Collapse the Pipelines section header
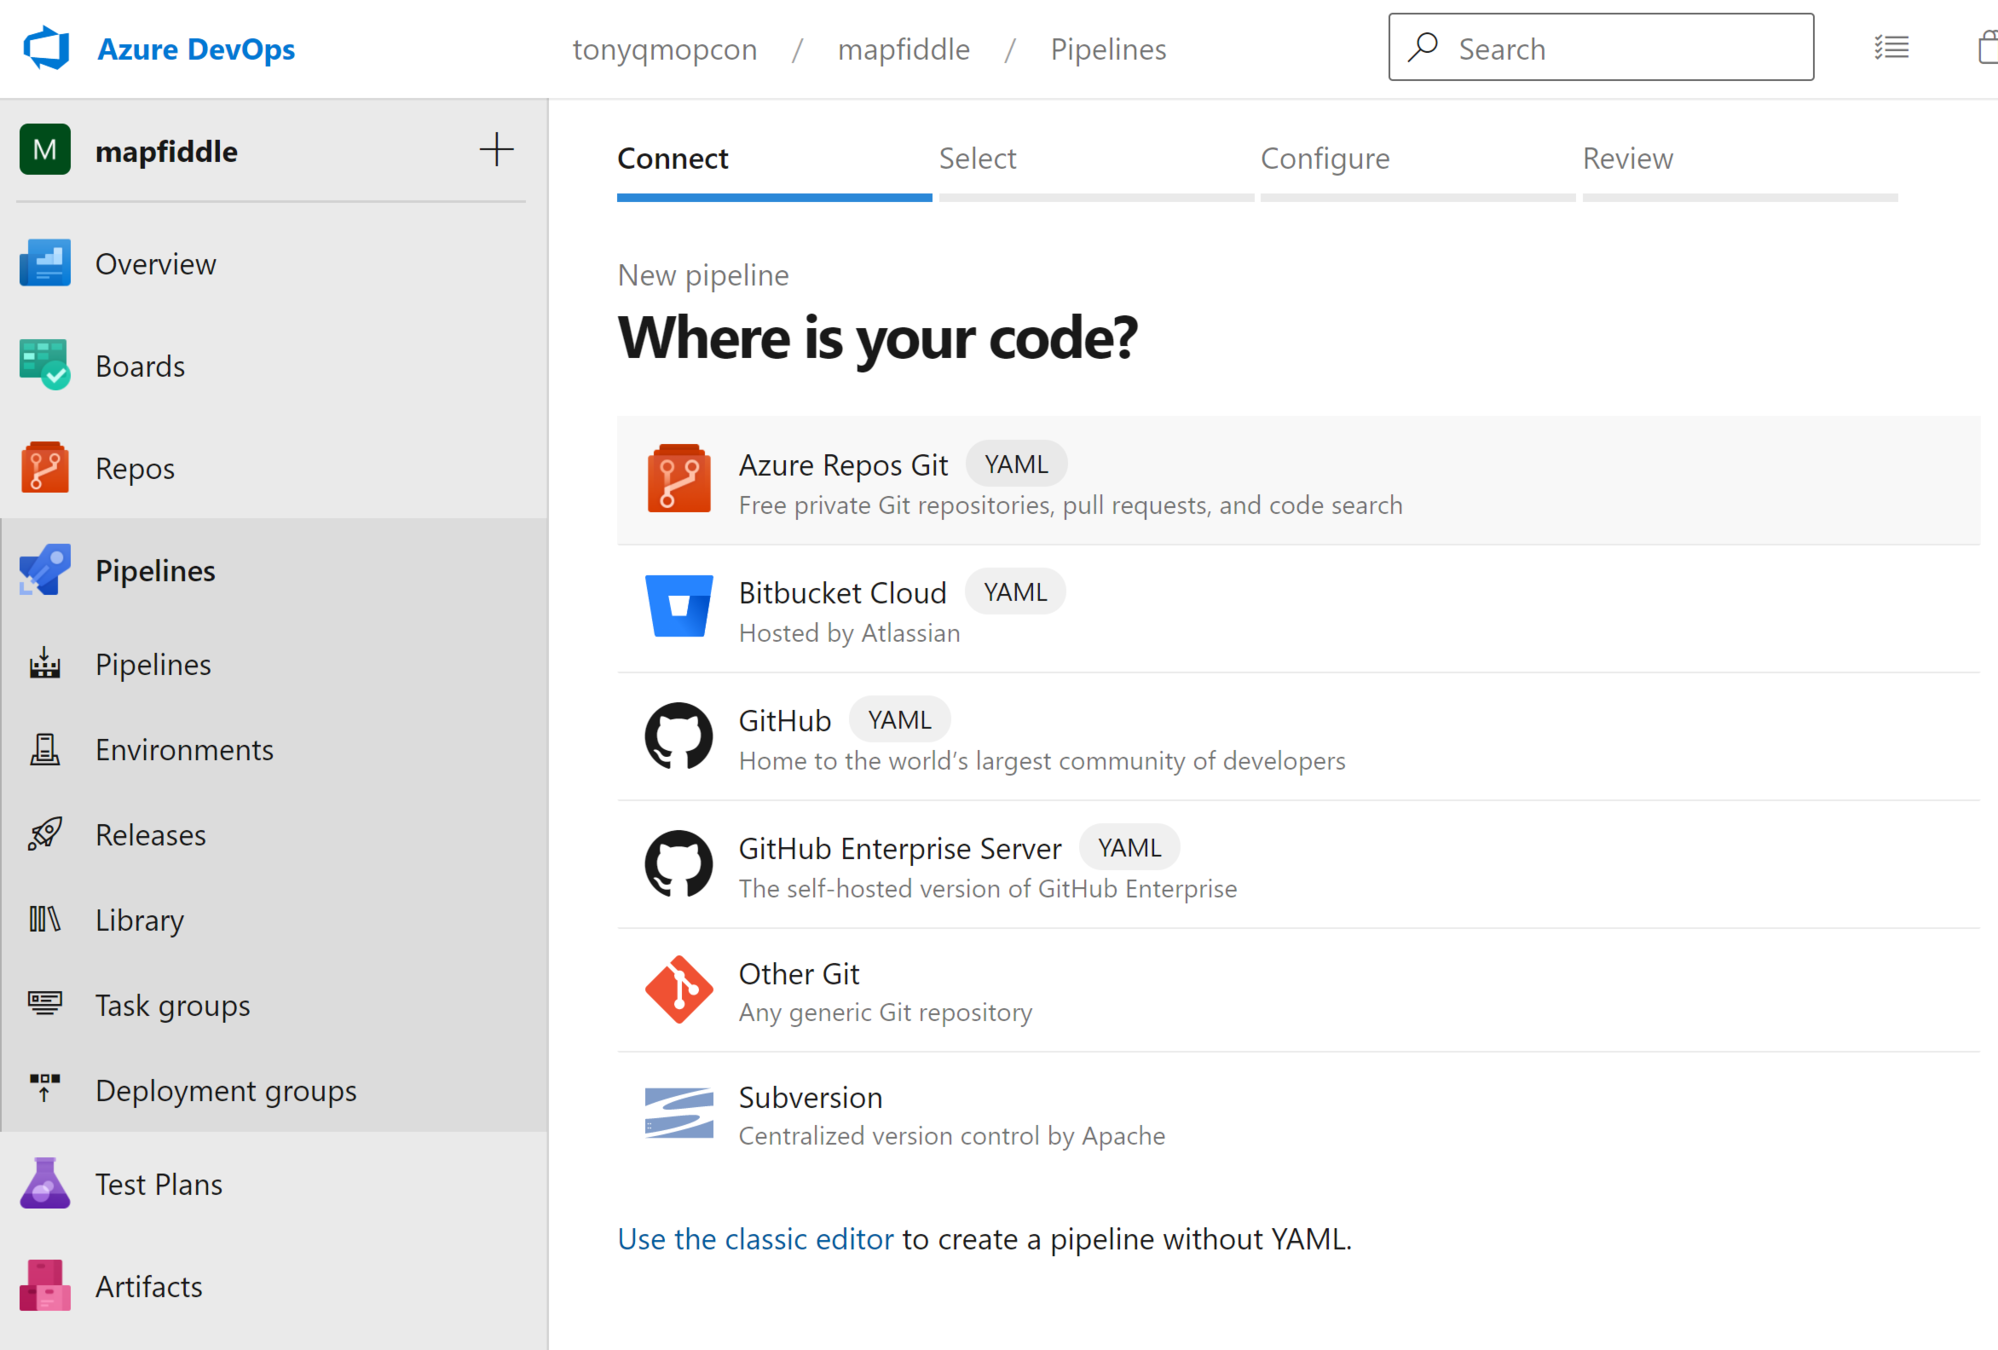The image size is (1998, 1350). coord(155,570)
